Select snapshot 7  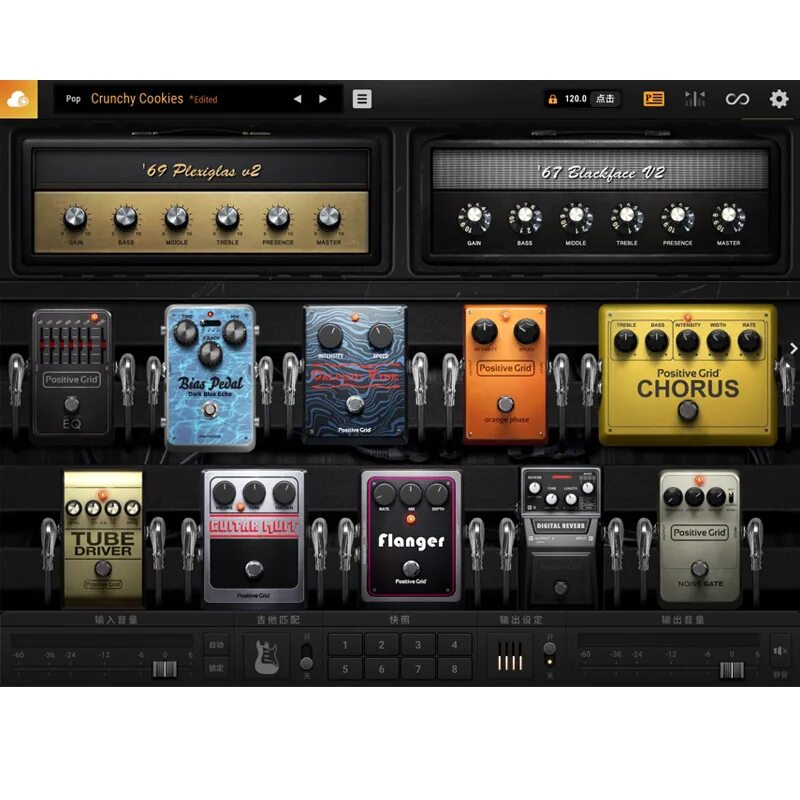(418, 668)
